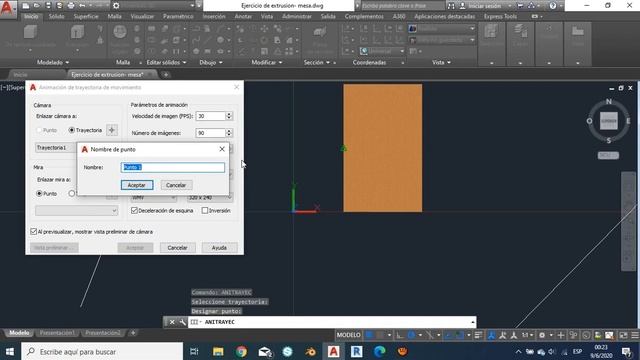Click the MODELO button in status bar
The height and width of the screenshot is (360, 640).
pos(348,335)
